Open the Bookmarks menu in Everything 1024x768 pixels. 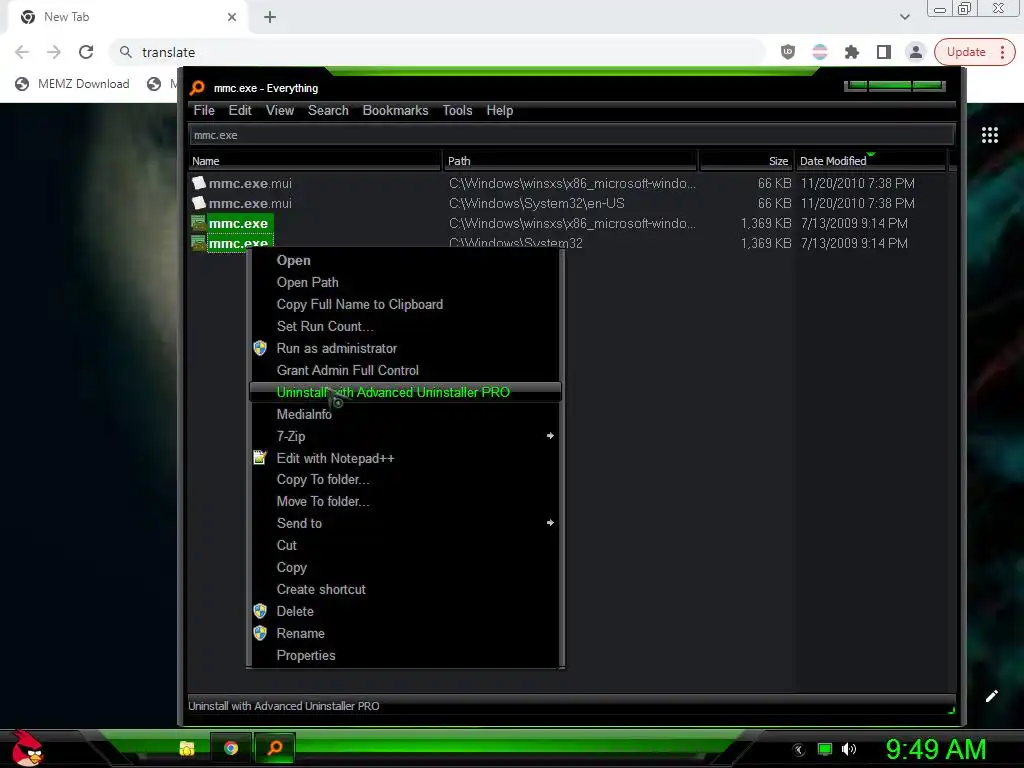click(x=395, y=110)
